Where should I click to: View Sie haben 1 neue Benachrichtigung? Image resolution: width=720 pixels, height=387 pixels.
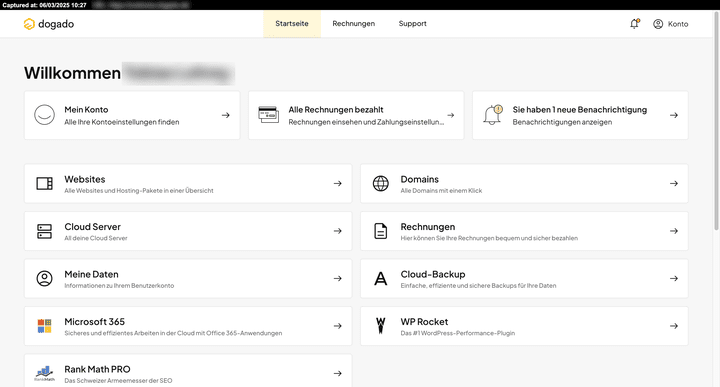tap(579, 110)
